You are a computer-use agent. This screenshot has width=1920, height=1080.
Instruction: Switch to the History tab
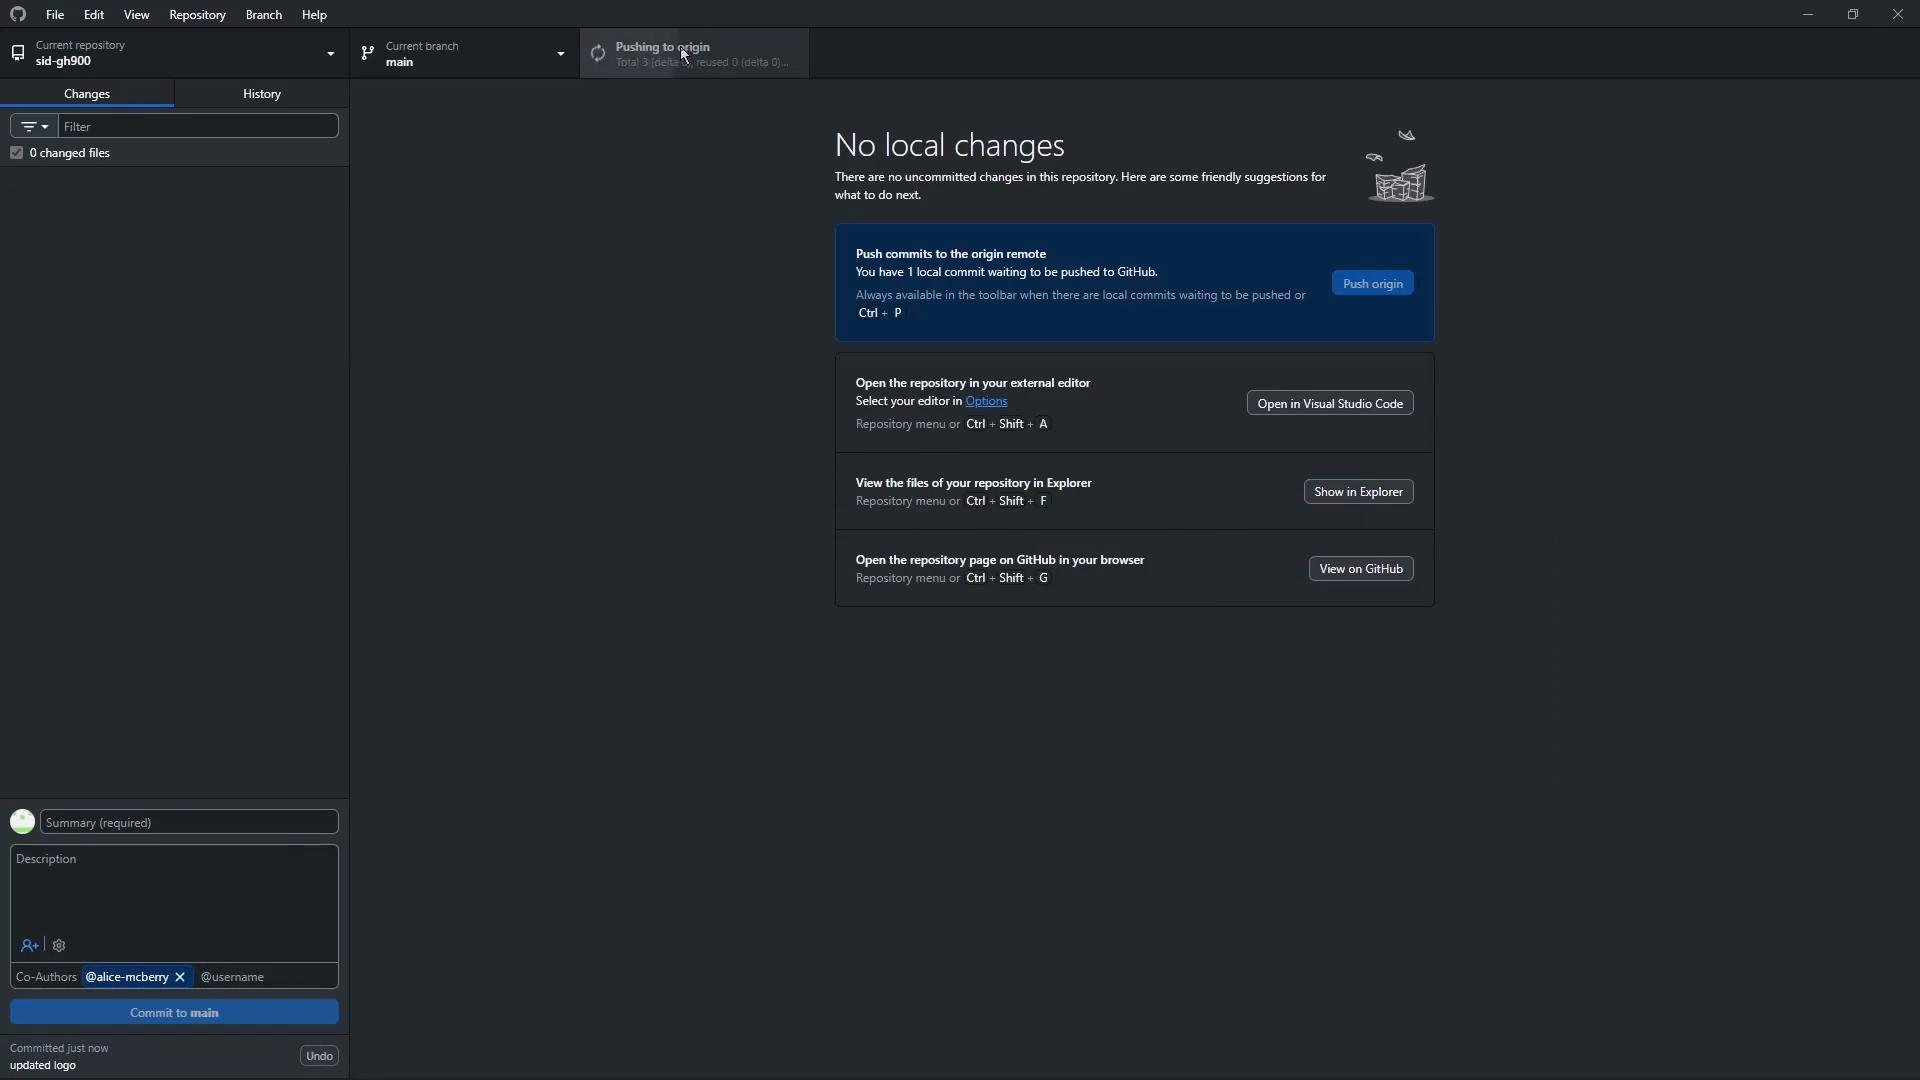262,93
